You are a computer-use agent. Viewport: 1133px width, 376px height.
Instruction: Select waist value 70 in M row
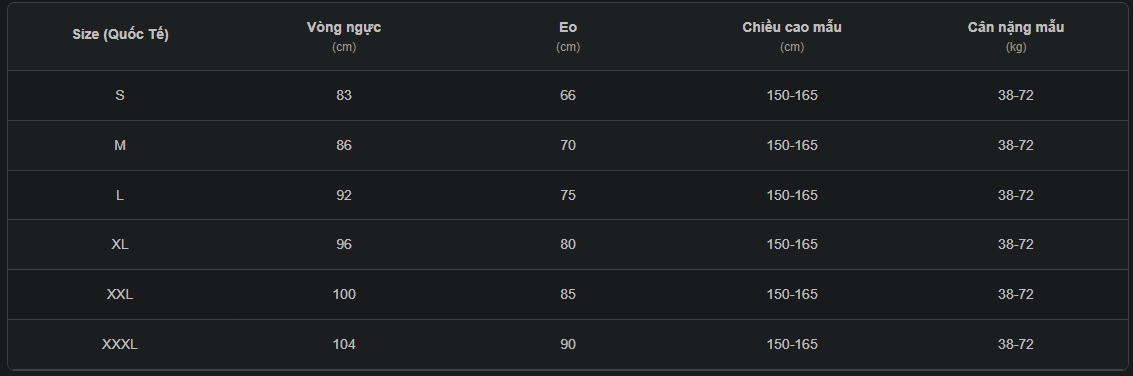pyautogui.click(x=568, y=145)
